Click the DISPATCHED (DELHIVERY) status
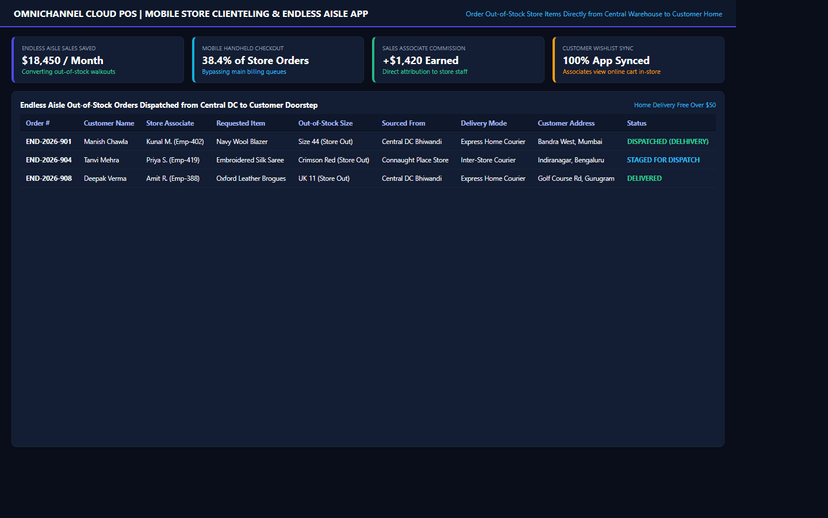 (x=667, y=142)
